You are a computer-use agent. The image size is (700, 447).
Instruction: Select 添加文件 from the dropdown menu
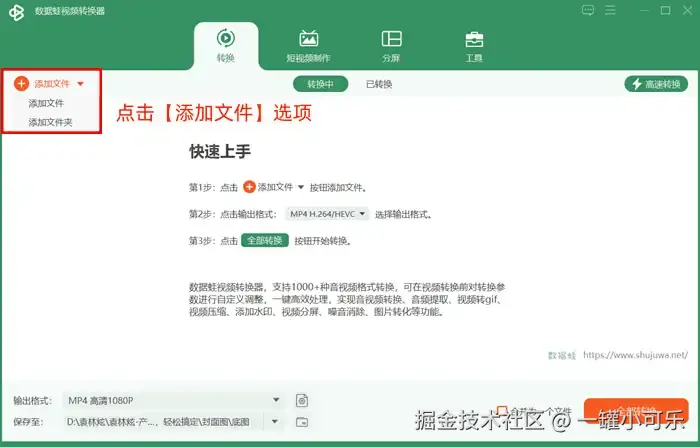(46, 104)
